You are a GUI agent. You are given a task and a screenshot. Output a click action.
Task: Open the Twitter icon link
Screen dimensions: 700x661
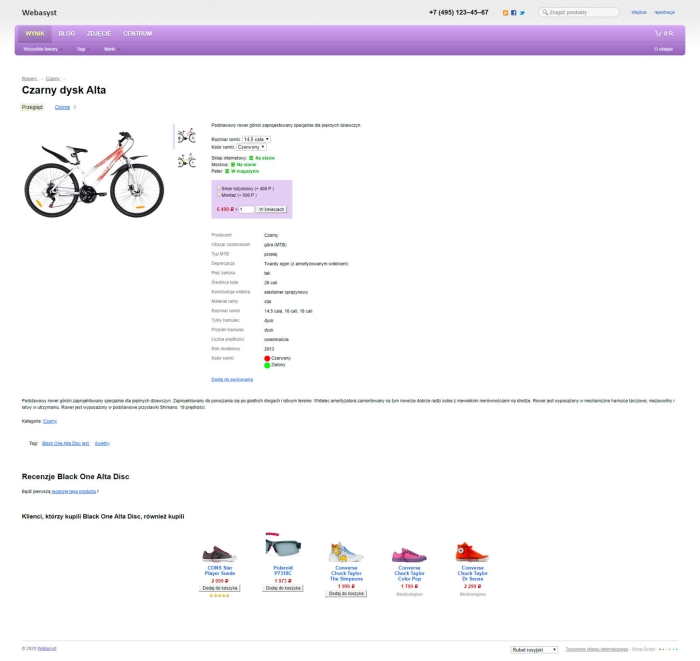[522, 13]
